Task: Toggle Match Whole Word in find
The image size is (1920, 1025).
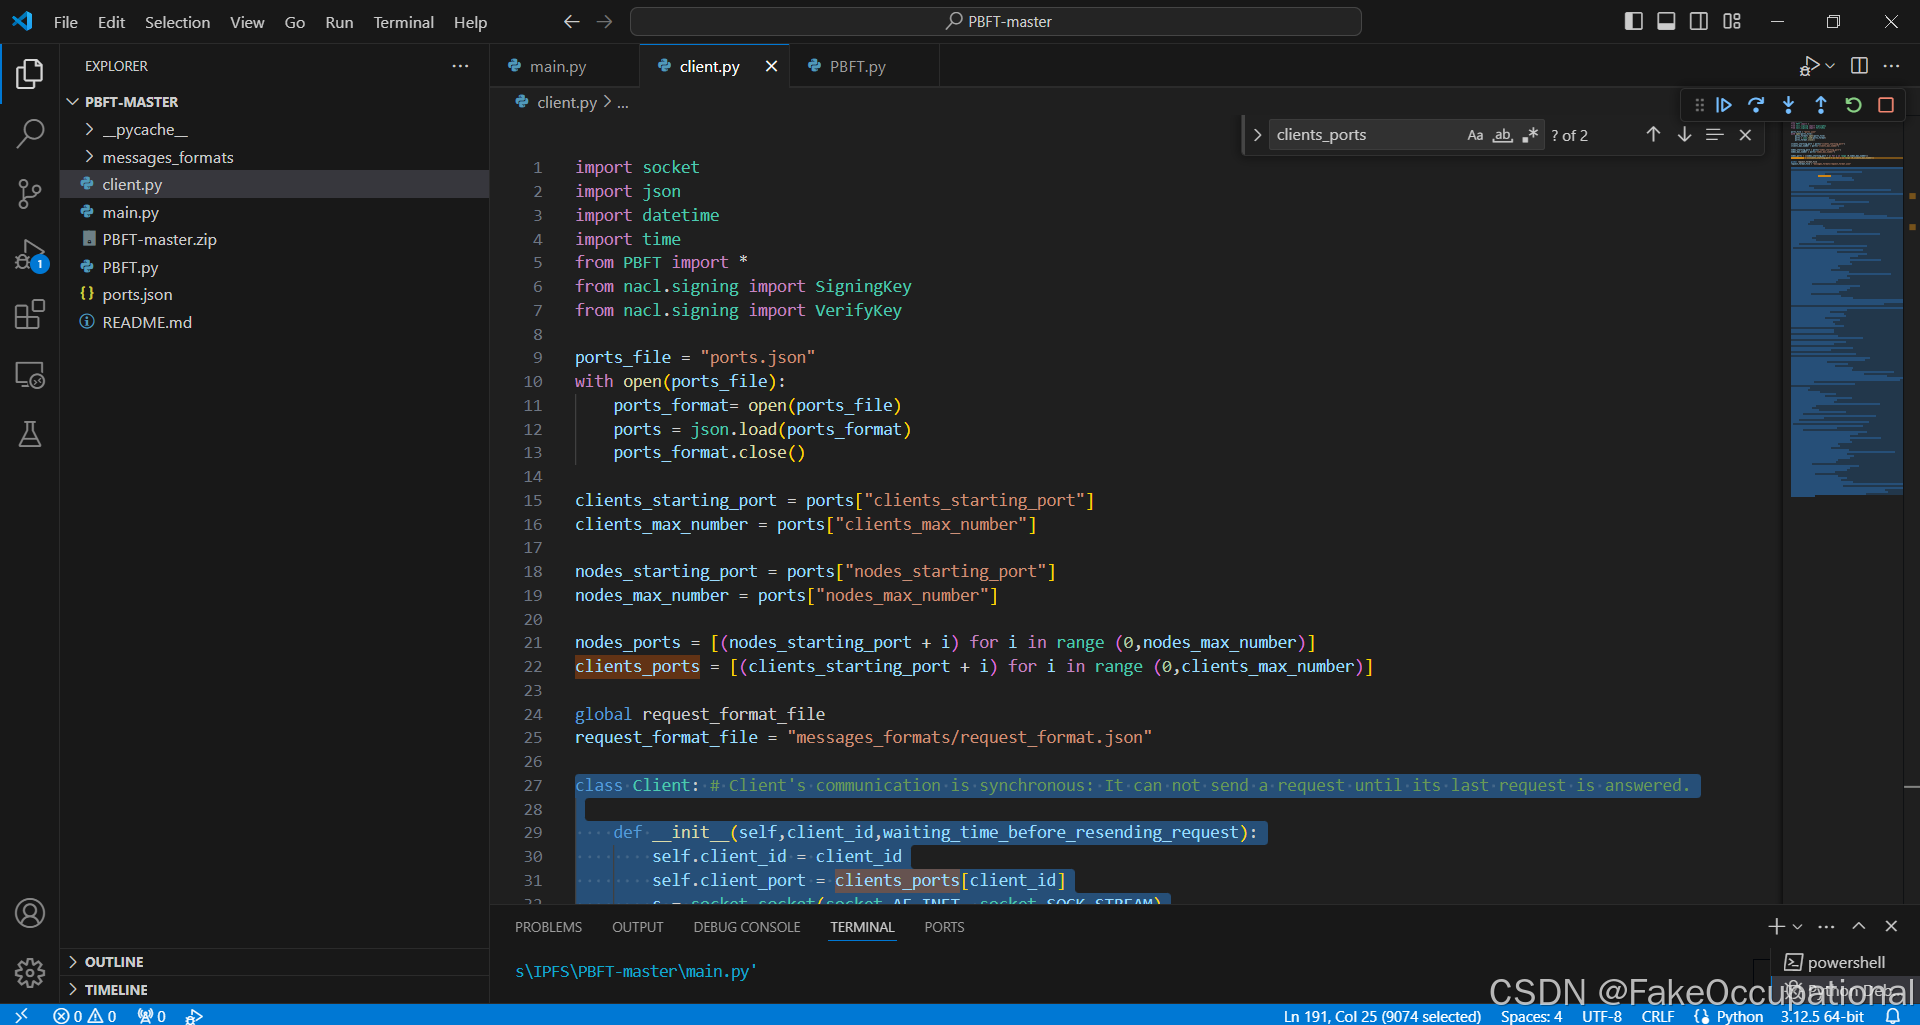Action: [1502, 135]
